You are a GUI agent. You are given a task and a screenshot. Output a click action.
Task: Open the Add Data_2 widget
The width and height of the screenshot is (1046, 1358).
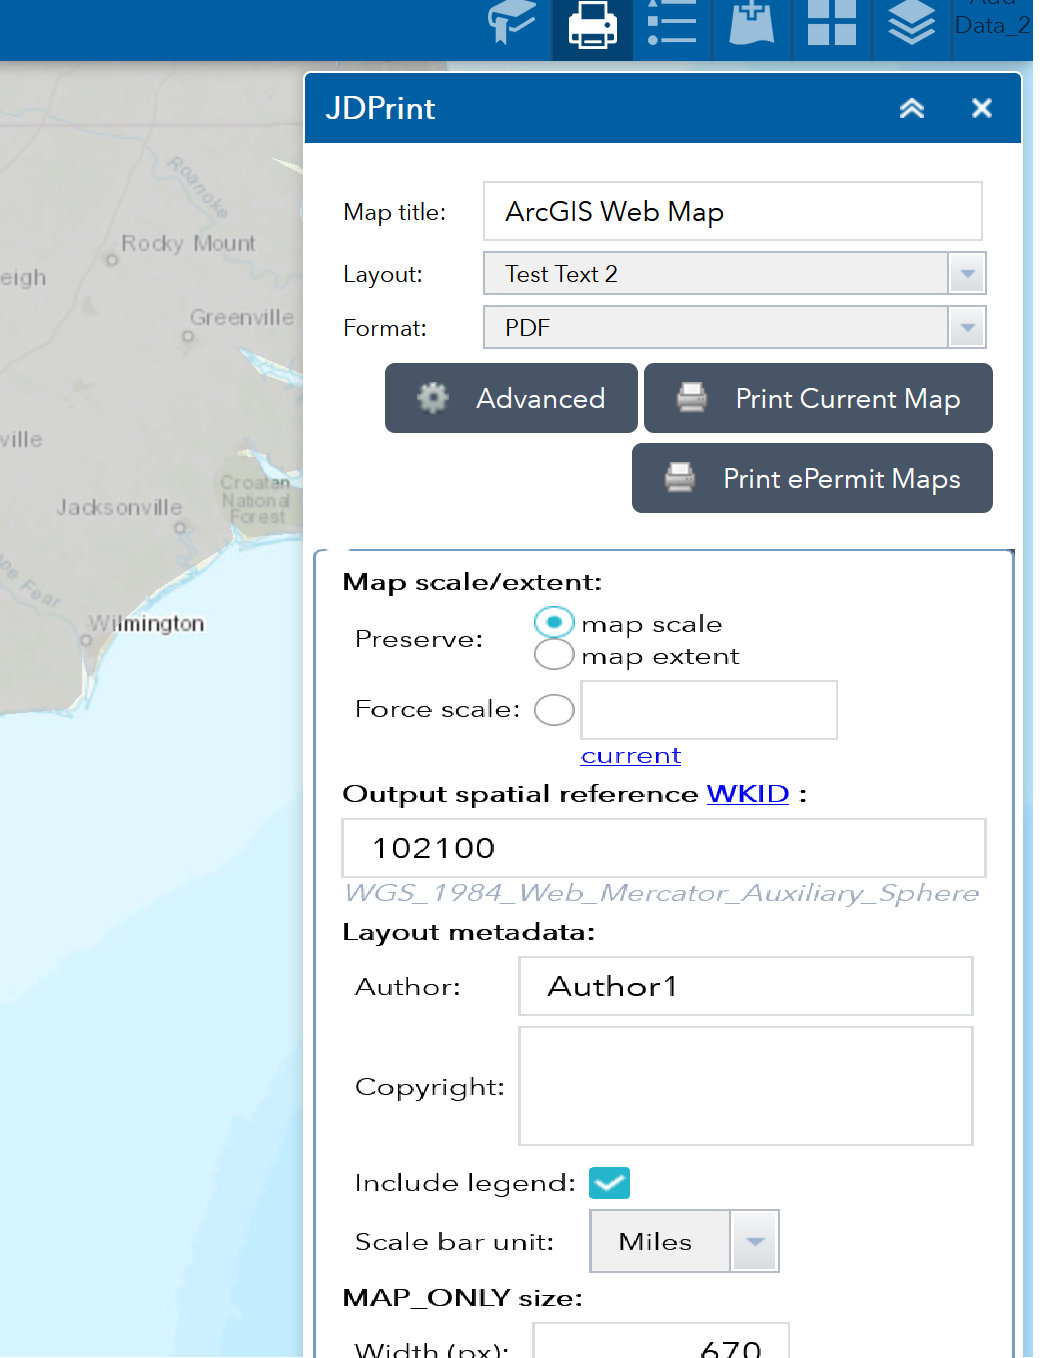992,20
